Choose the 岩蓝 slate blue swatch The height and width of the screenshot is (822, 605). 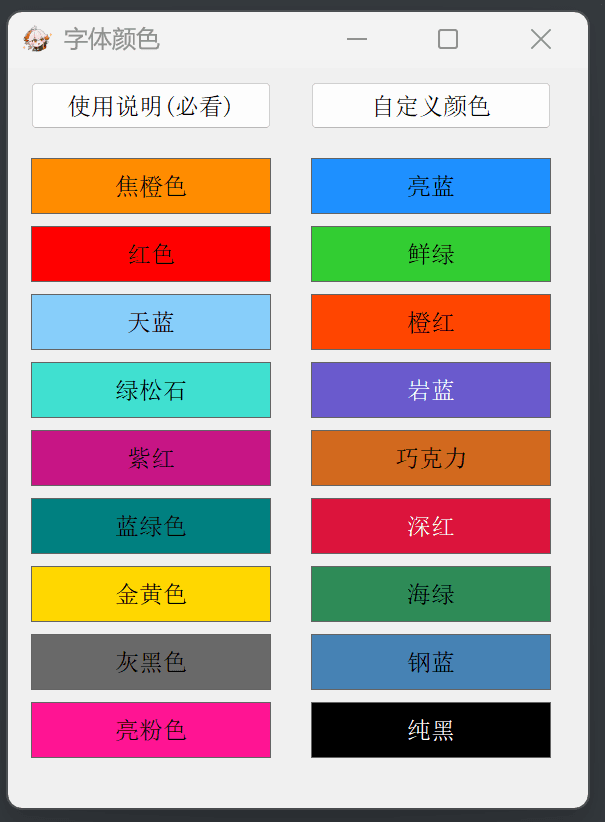[x=431, y=390]
